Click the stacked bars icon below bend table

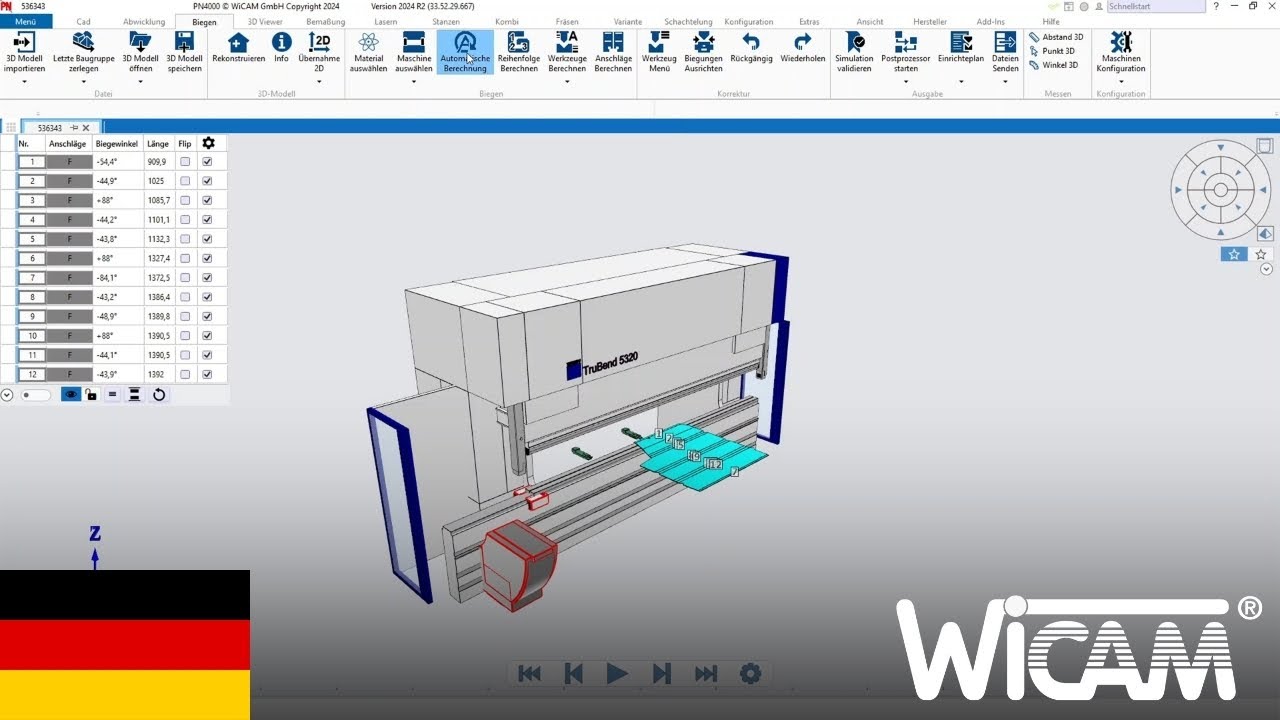134,395
